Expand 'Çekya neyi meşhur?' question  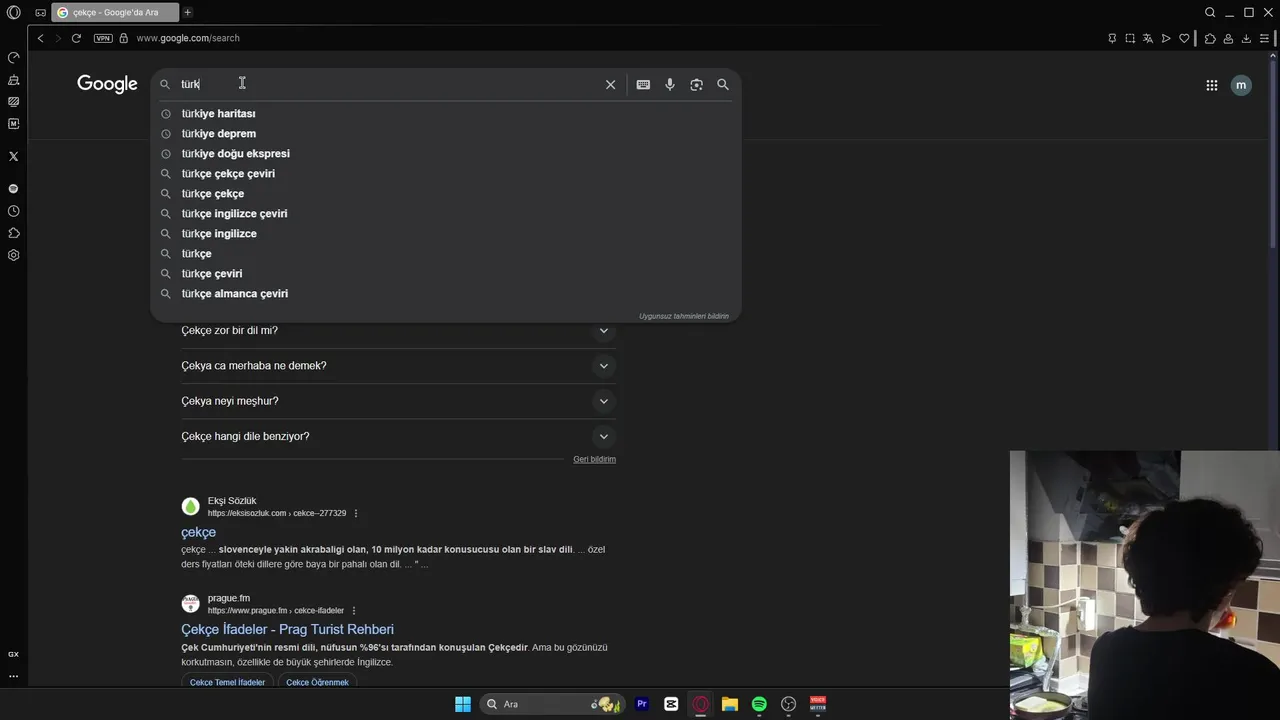pyautogui.click(x=398, y=401)
